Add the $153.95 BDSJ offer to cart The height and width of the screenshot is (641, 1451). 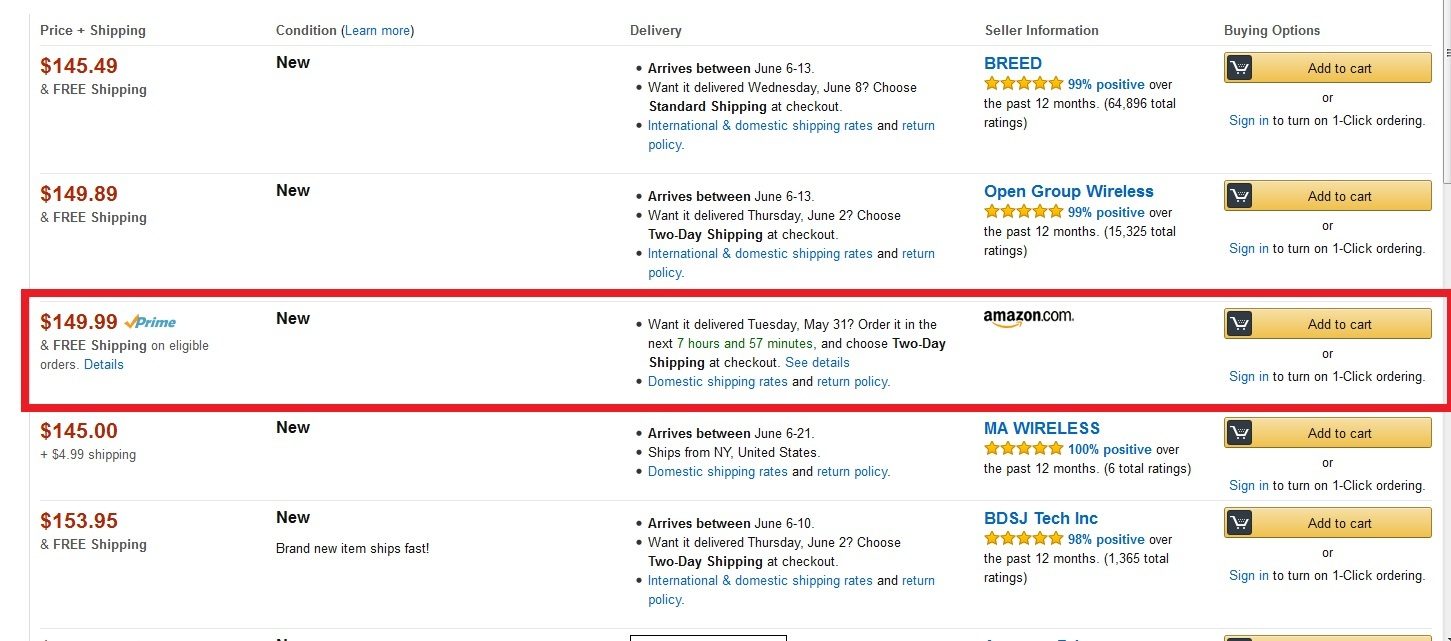(x=1339, y=523)
